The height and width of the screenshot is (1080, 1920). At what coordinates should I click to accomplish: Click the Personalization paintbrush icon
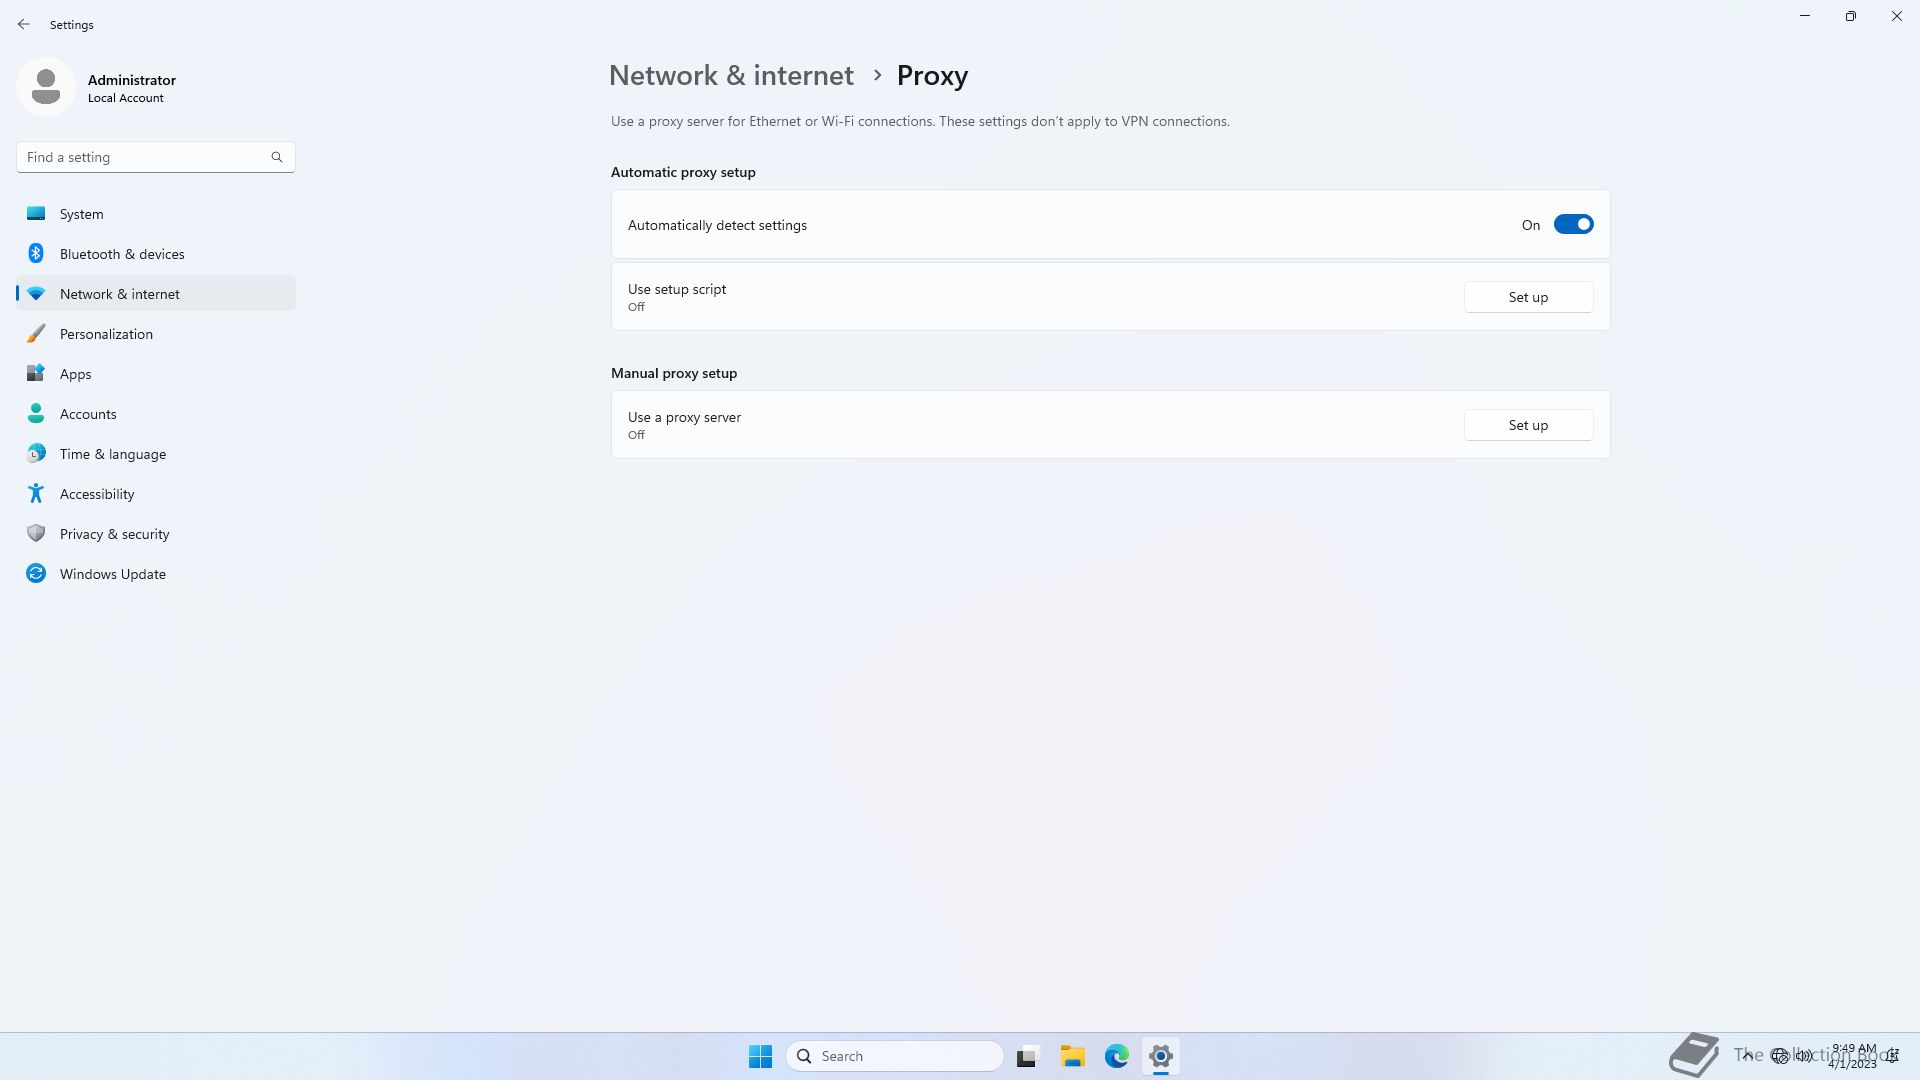tap(36, 334)
